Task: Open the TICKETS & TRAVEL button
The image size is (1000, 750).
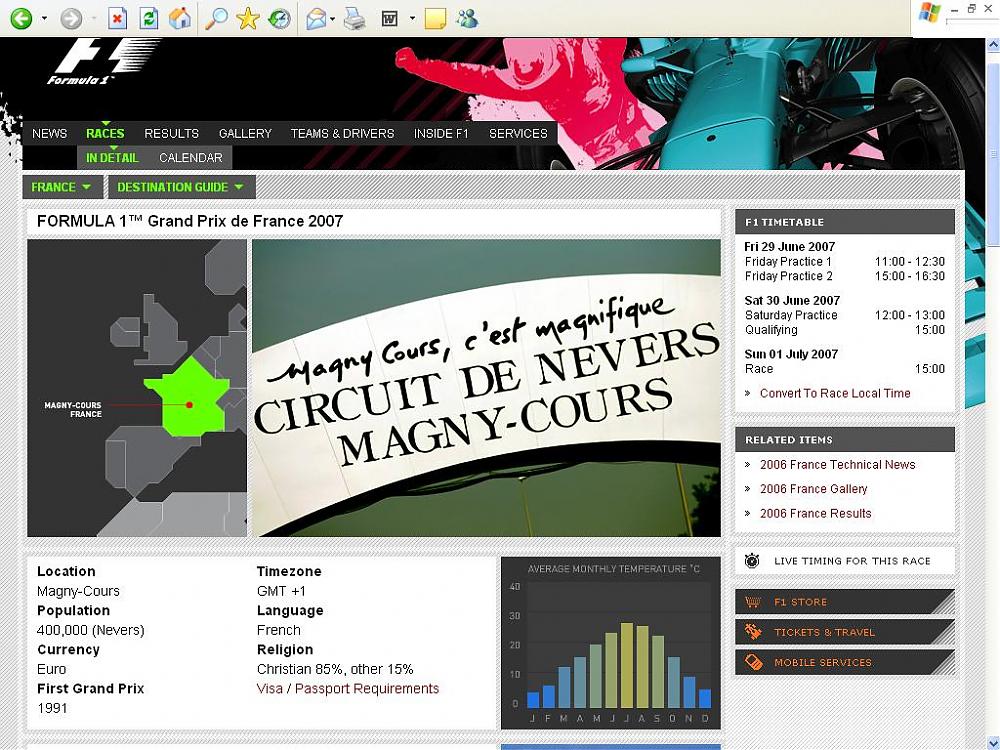Action: 845,632
